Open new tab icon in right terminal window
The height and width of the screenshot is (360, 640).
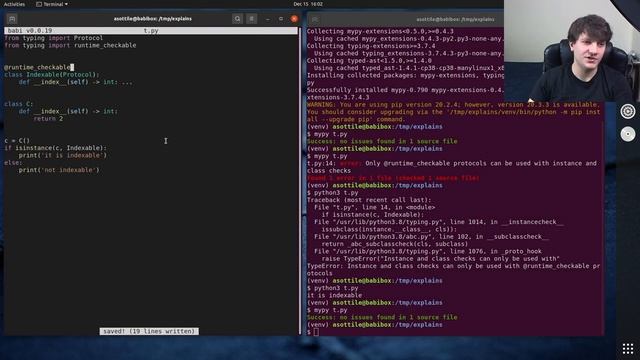pos(315,19)
